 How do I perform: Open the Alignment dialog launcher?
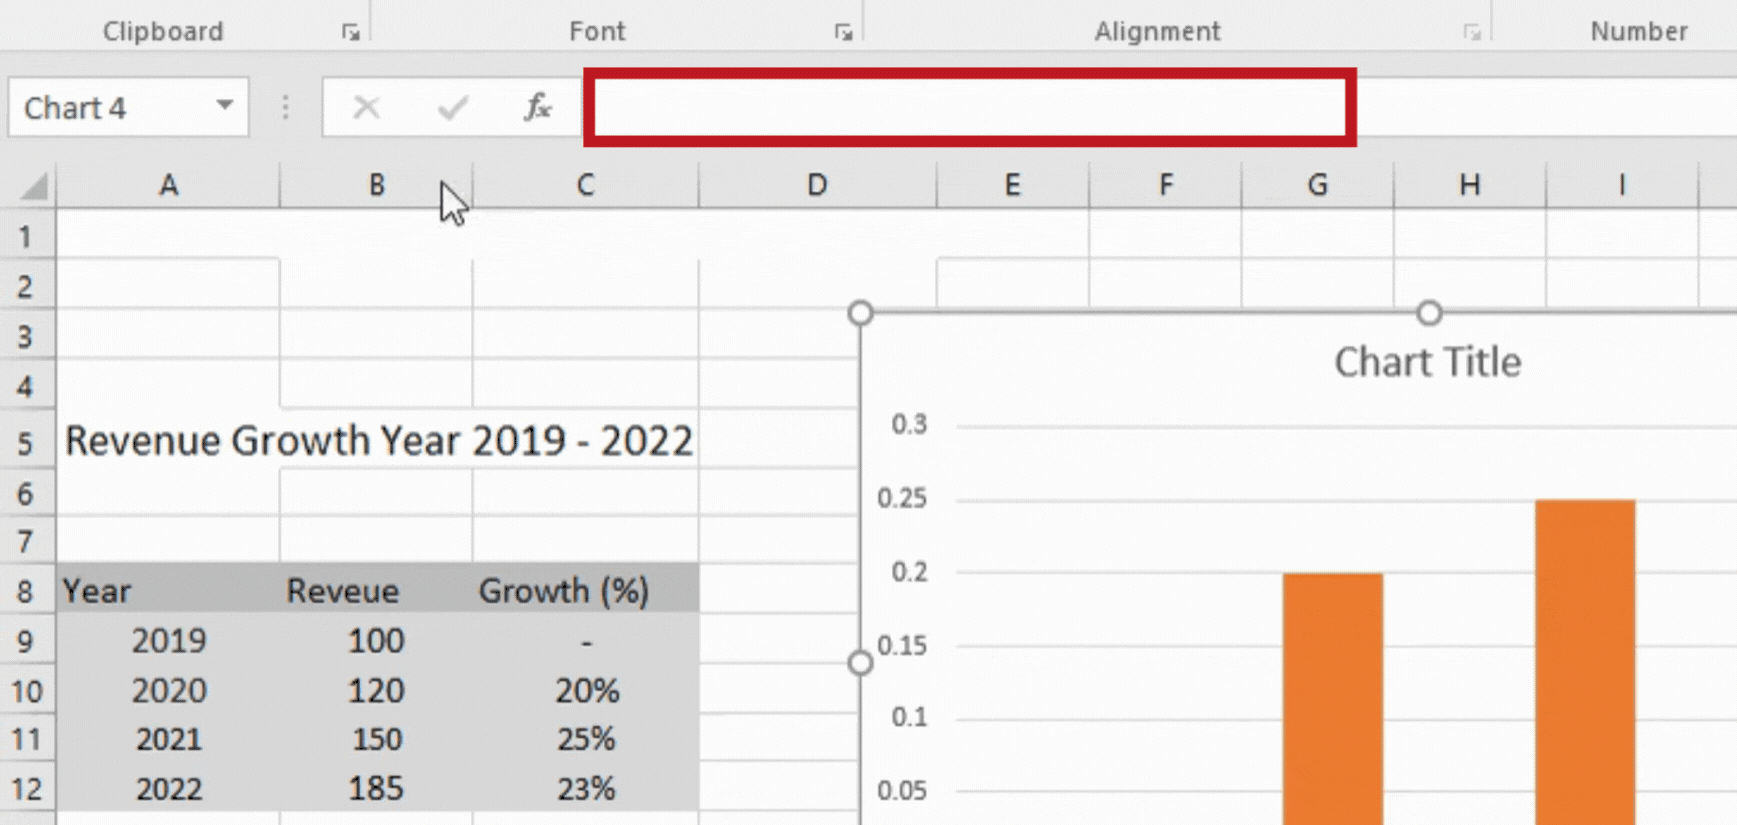click(1471, 32)
